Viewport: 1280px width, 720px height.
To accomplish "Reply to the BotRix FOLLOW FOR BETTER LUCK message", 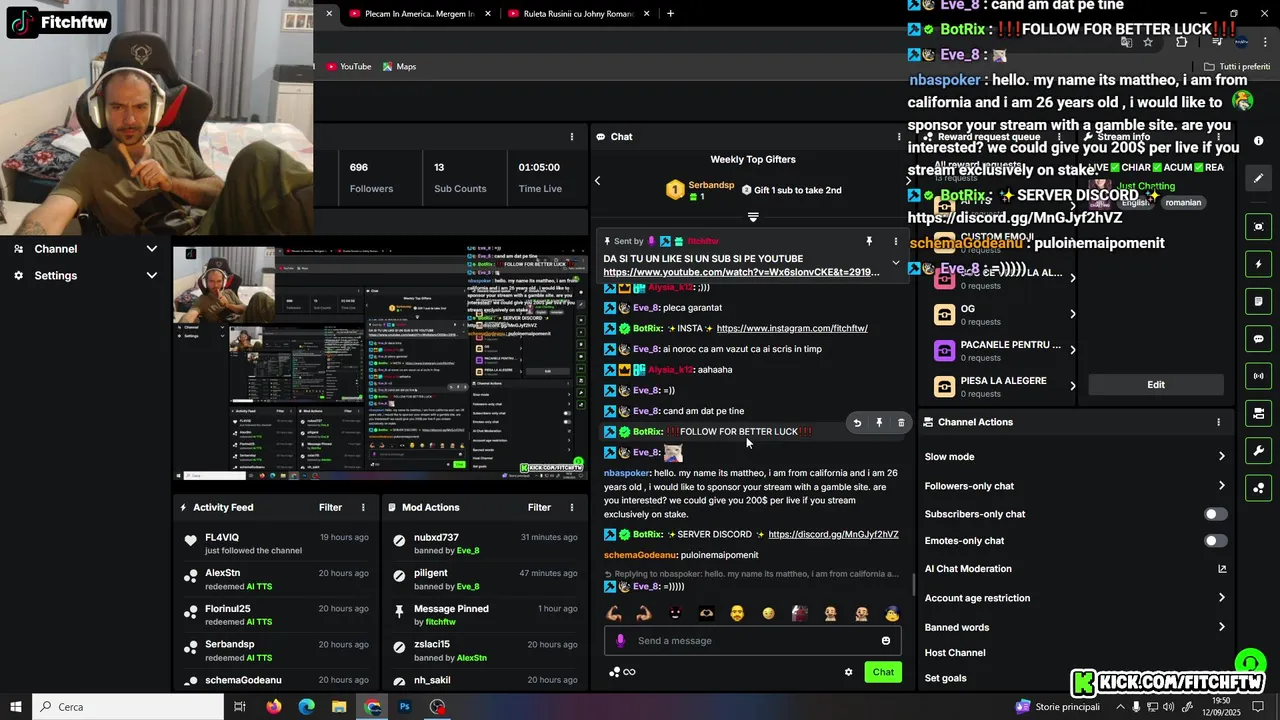I will [x=857, y=423].
